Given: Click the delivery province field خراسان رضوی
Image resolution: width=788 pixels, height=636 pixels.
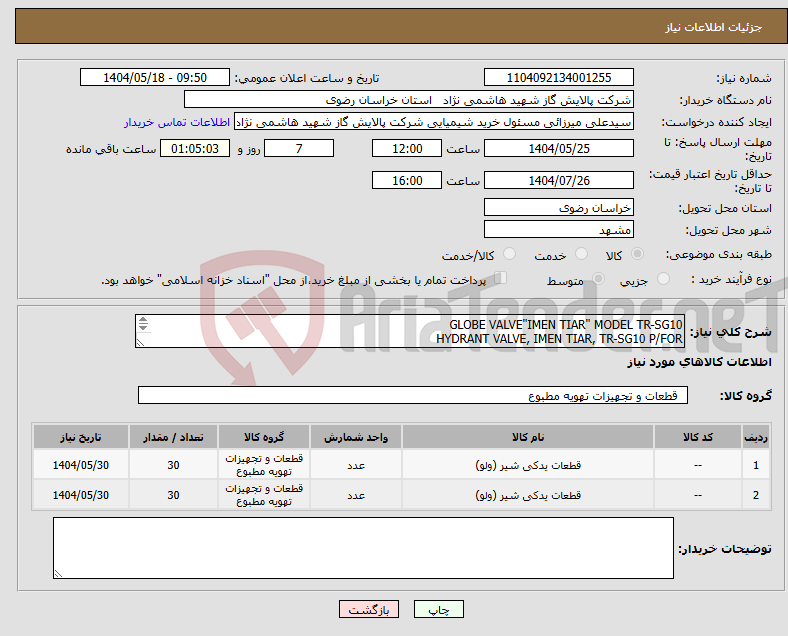Looking at the screenshot, I should [x=559, y=207].
